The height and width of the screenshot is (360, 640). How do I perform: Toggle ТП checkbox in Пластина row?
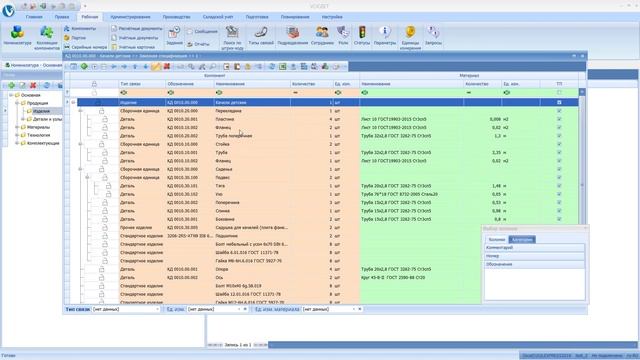tap(559, 119)
